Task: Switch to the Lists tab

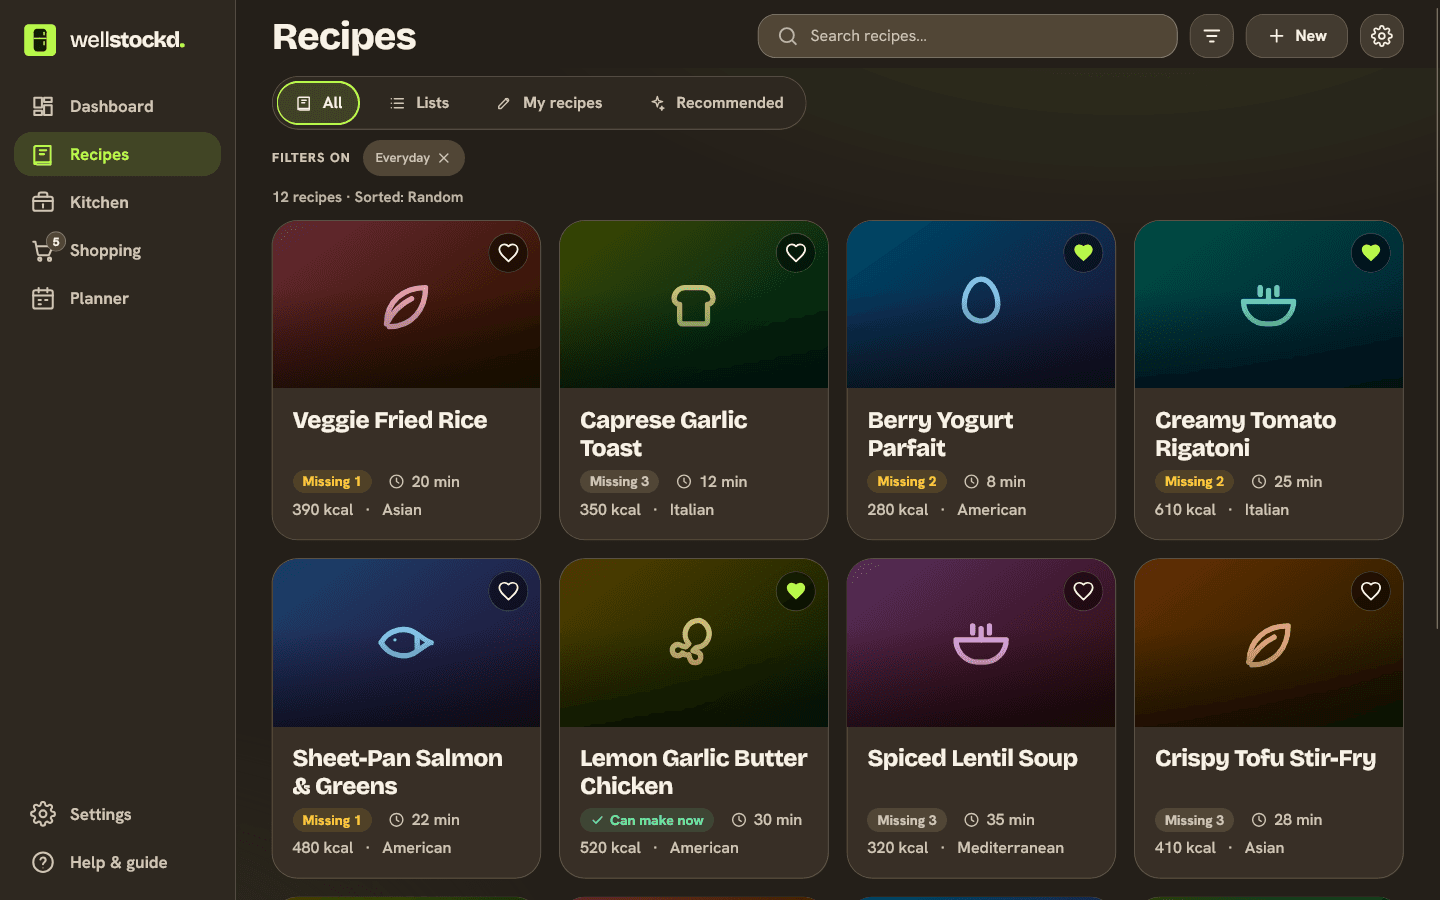Action: [x=419, y=103]
